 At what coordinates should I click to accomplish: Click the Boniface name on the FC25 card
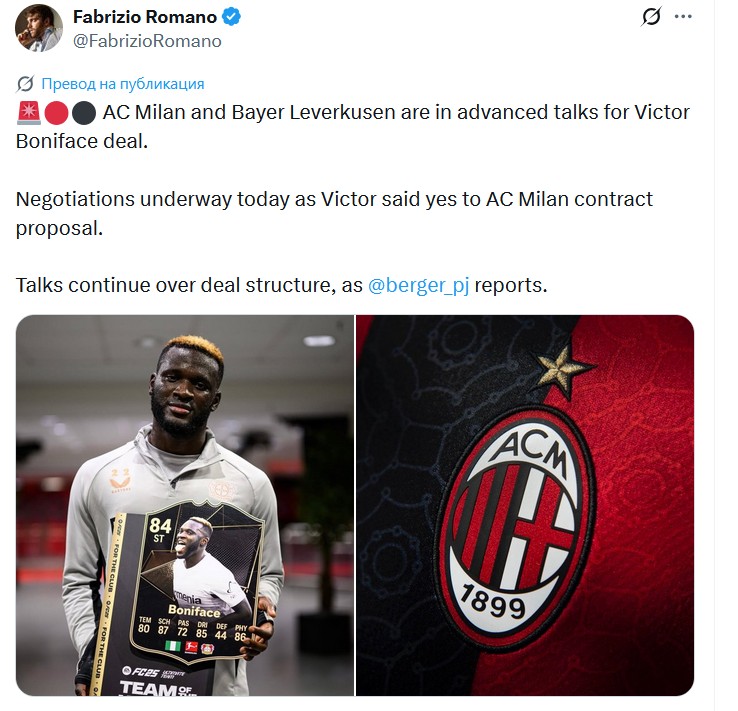194,611
